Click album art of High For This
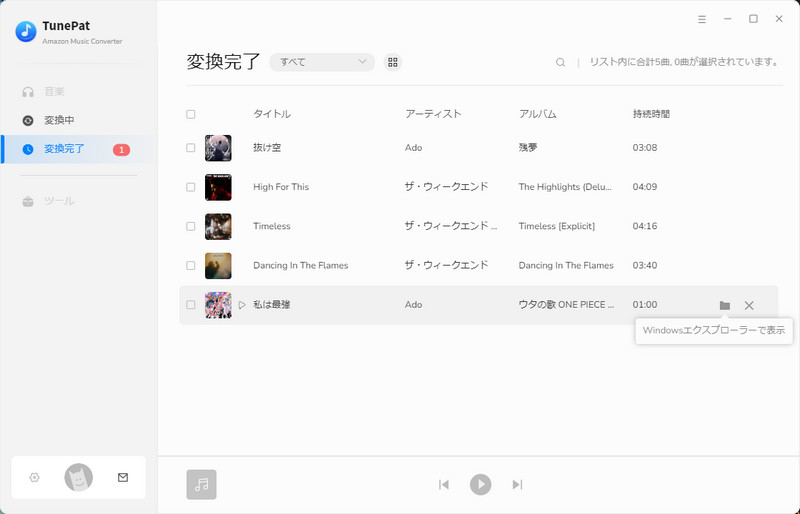The width and height of the screenshot is (800, 514). (218, 187)
